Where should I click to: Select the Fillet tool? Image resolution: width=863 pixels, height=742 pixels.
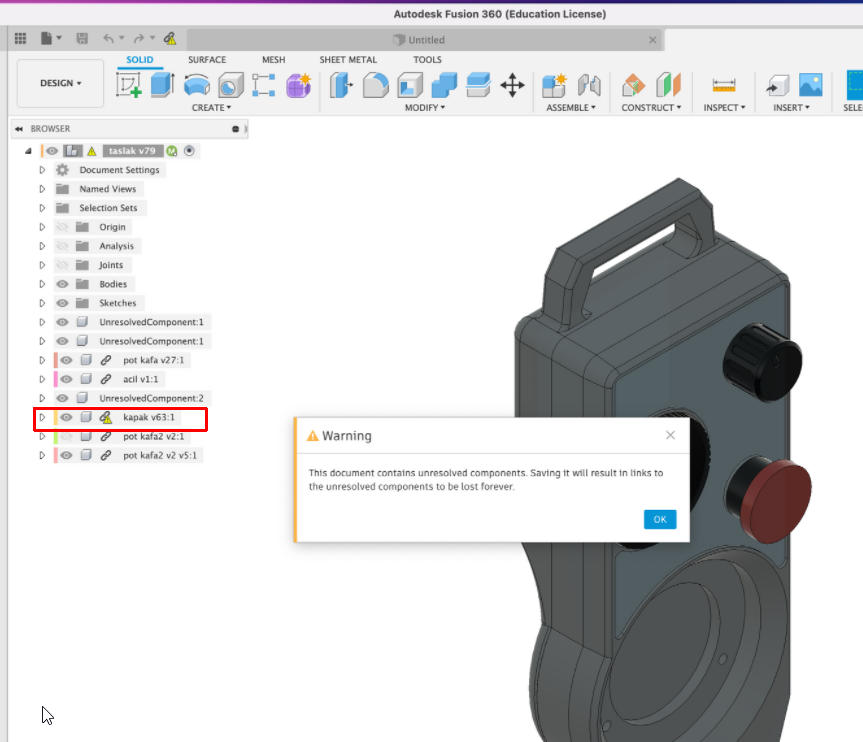click(375, 85)
